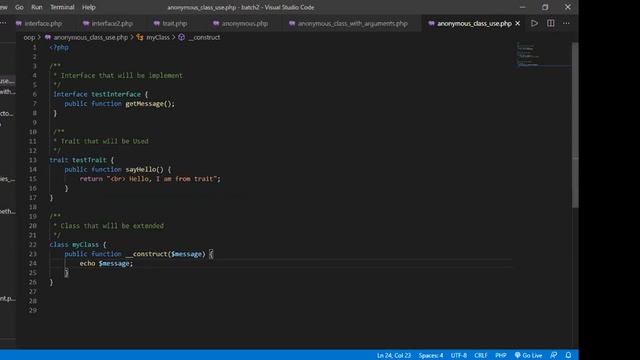Viewport: 640px width, 360px height.
Task: Split the editor right
Action: [x=551, y=23]
